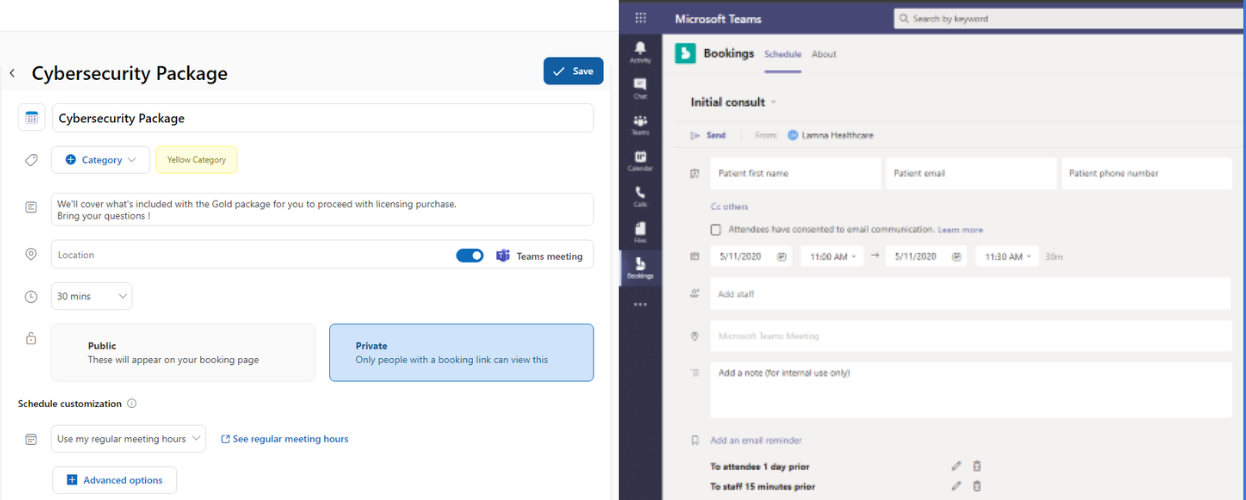1246x500 pixels.
Task: Open Teams in the Teams sidebar
Action: tap(640, 124)
